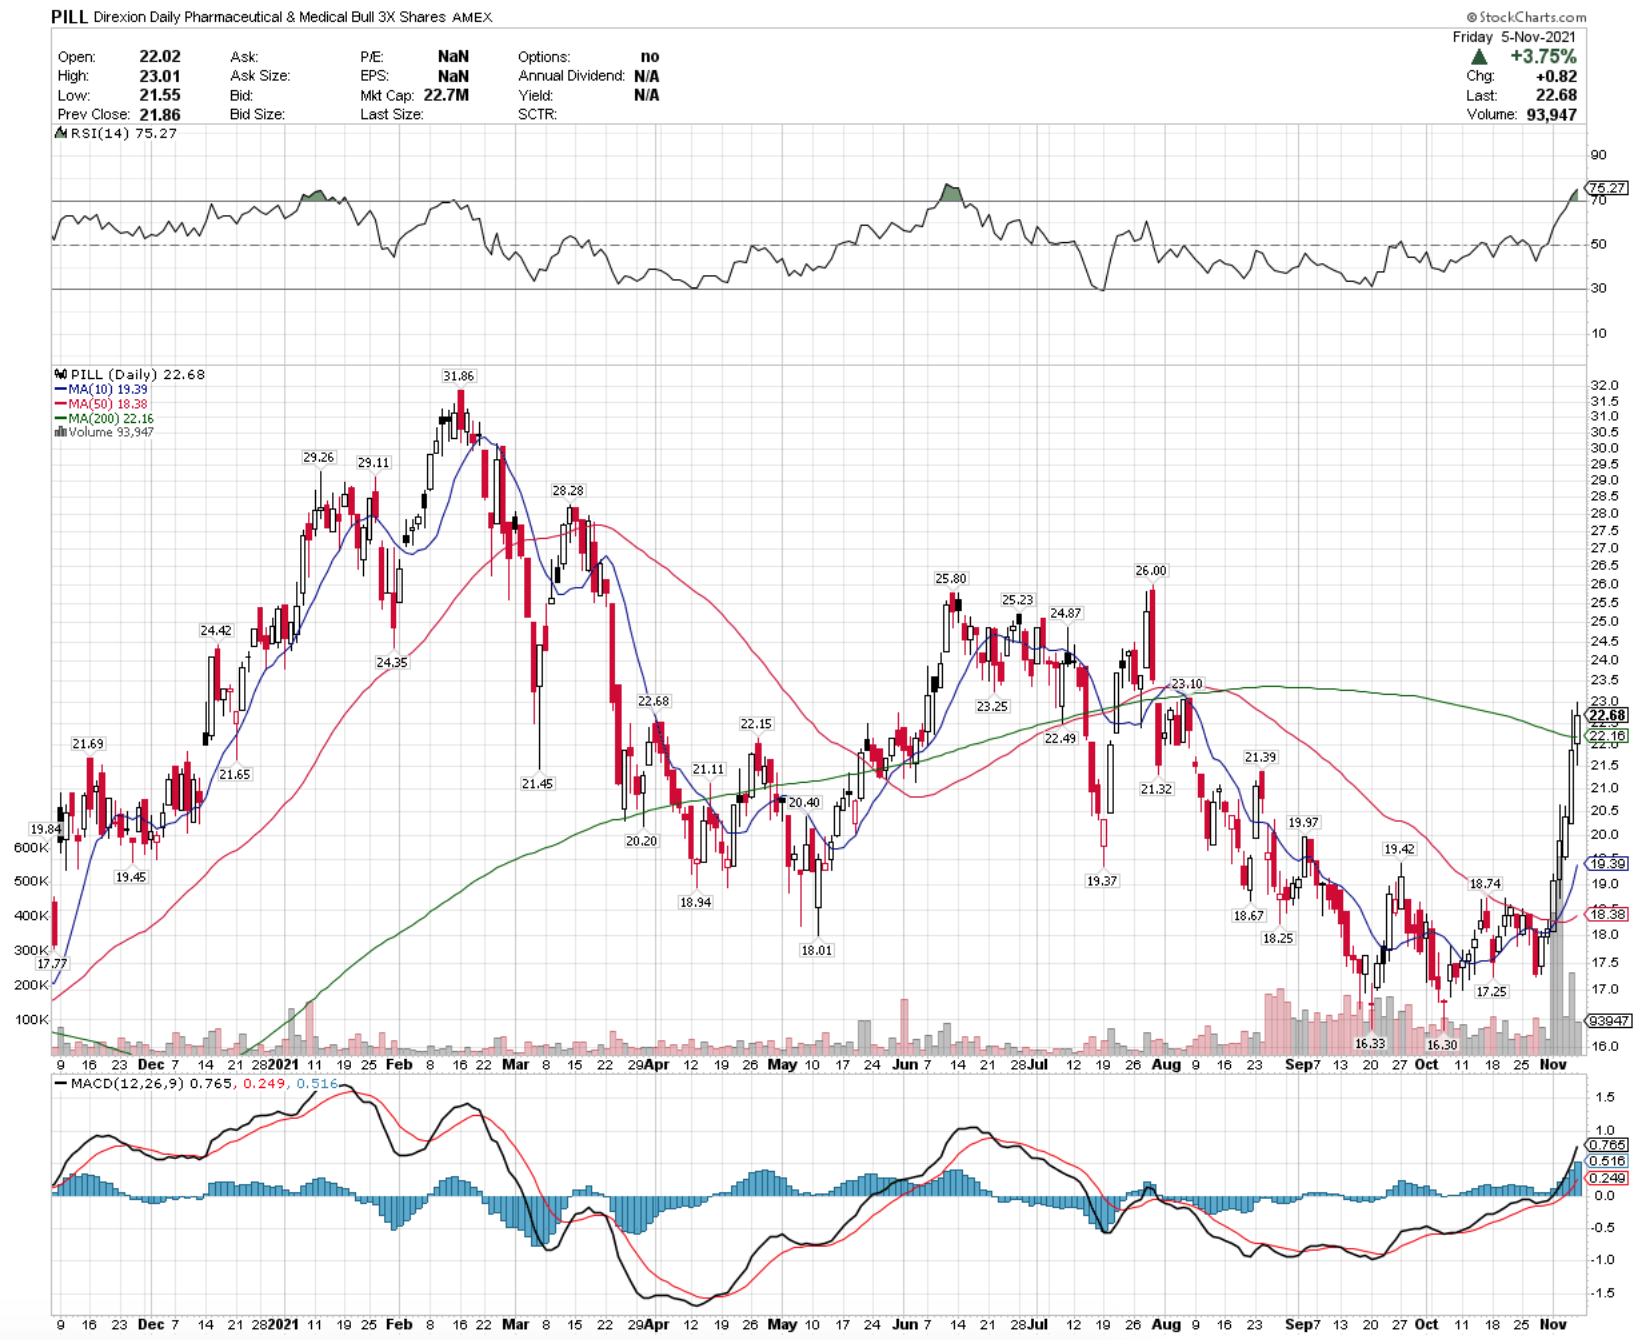Click the 26.00 price high annotation
Image resolution: width=1646 pixels, height=1340 pixels.
(x=1151, y=570)
